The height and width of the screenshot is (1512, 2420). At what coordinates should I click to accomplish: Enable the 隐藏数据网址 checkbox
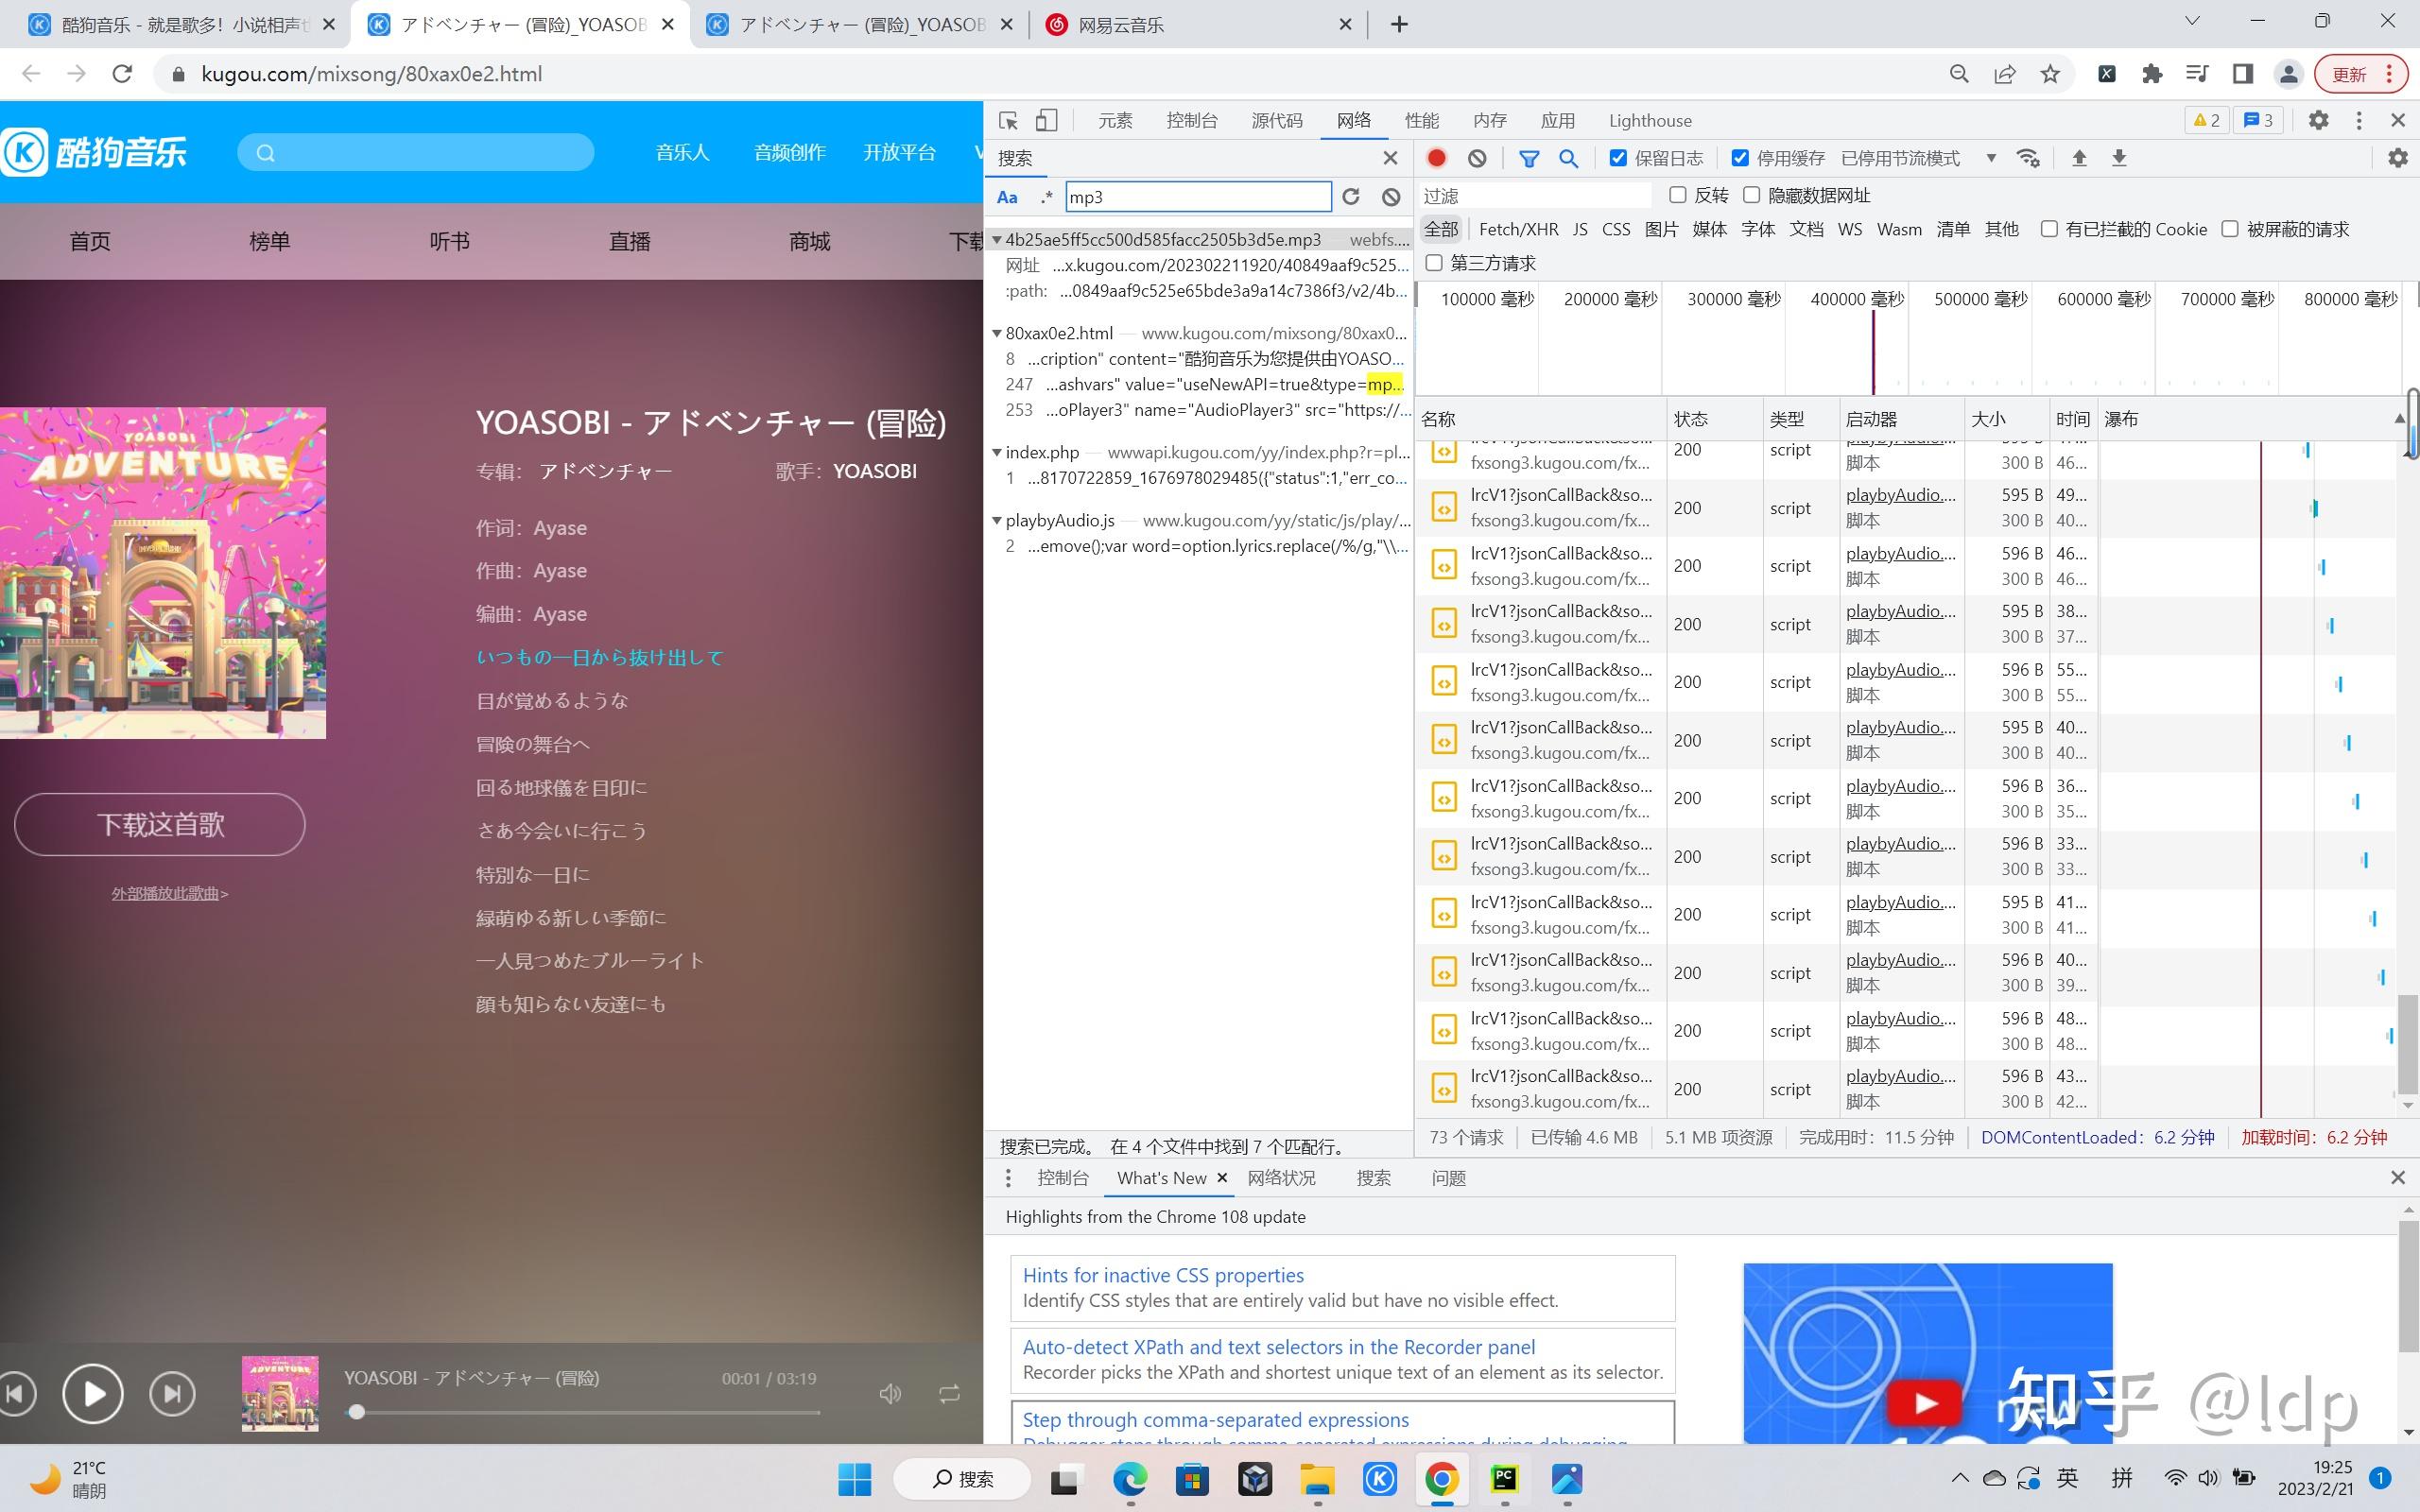(1752, 195)
